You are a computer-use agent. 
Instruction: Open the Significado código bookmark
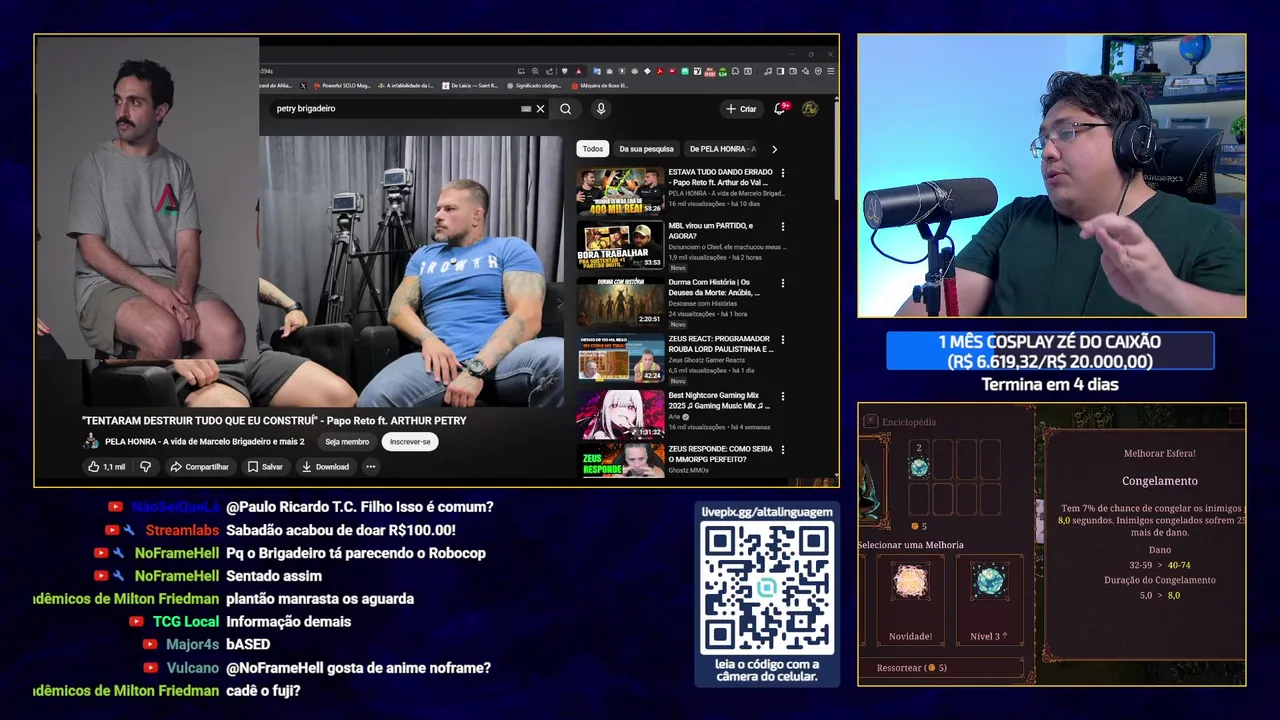point(534,86)
